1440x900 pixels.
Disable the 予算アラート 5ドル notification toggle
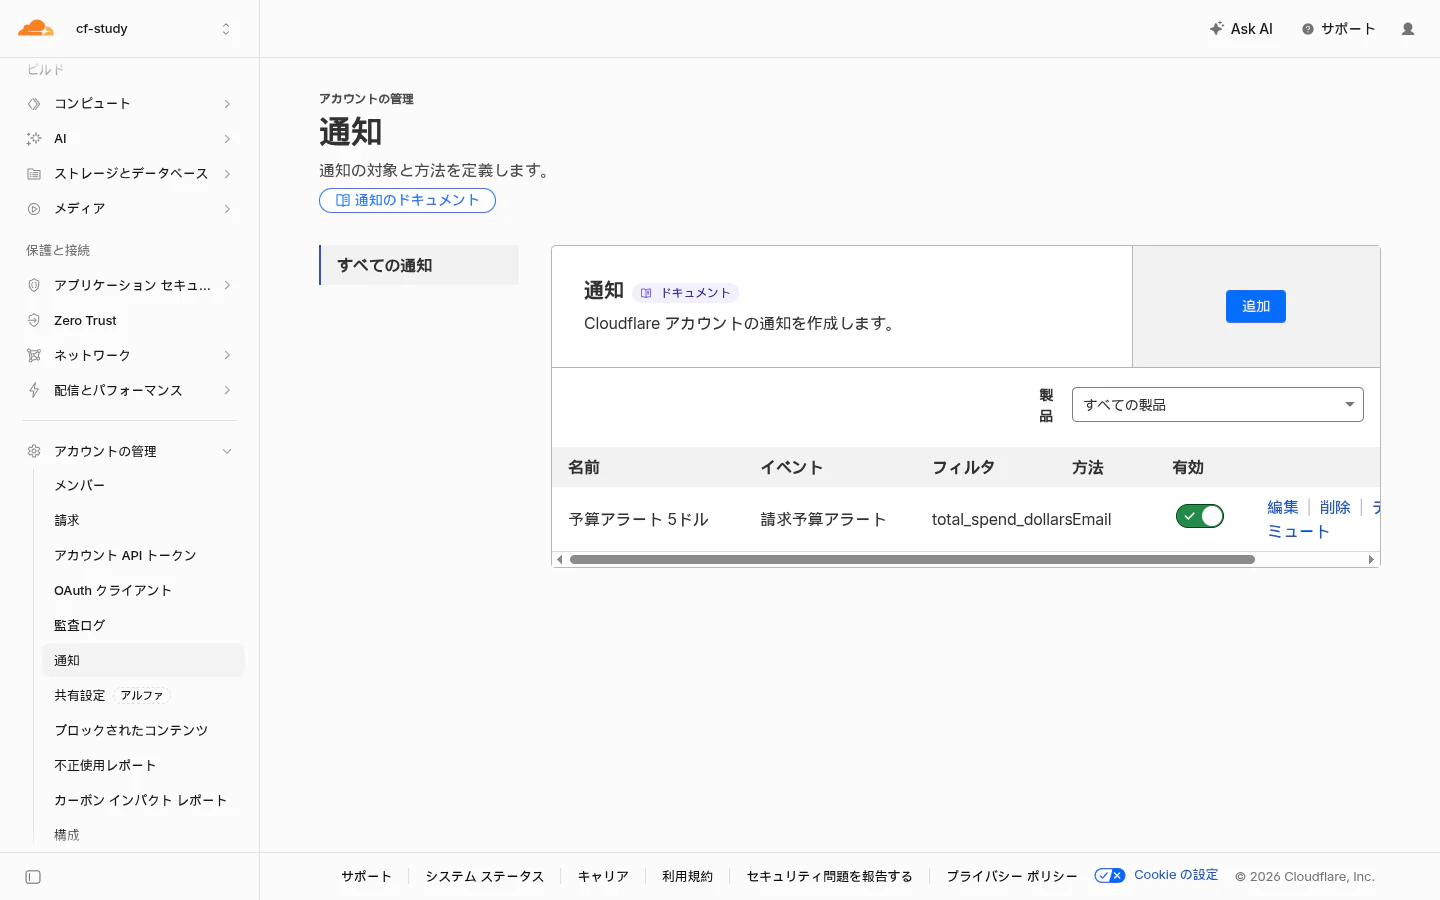pyautogui.click(x=1200, y=516)
